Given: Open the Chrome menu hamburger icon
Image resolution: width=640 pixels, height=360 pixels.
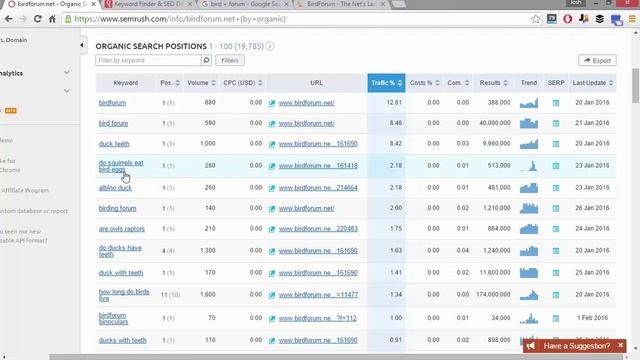Looking at the screenshot, I should tap(632, 19).
